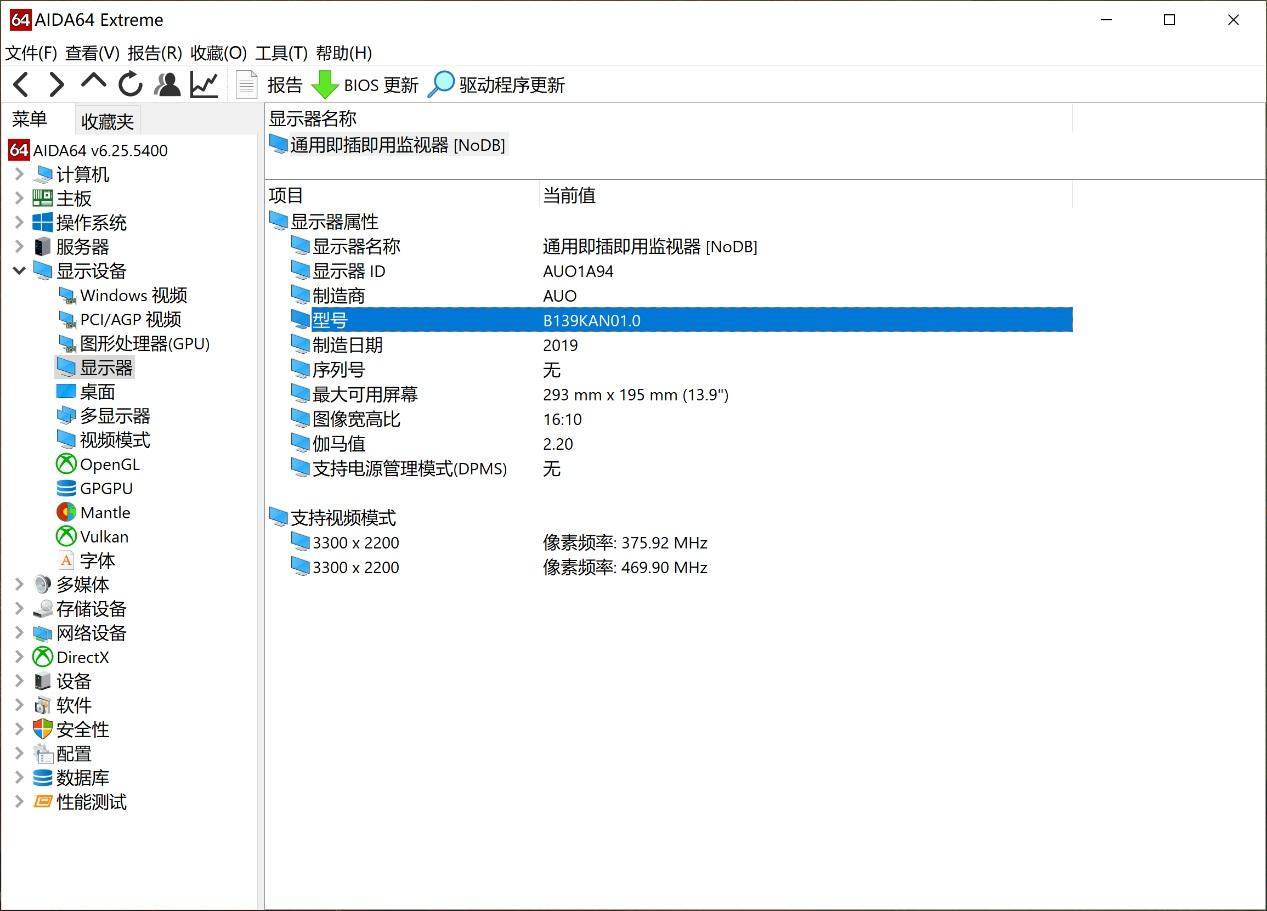1267x911 pixels.
Task: Select the 显示器 ID row
Action: coord(669,271)
